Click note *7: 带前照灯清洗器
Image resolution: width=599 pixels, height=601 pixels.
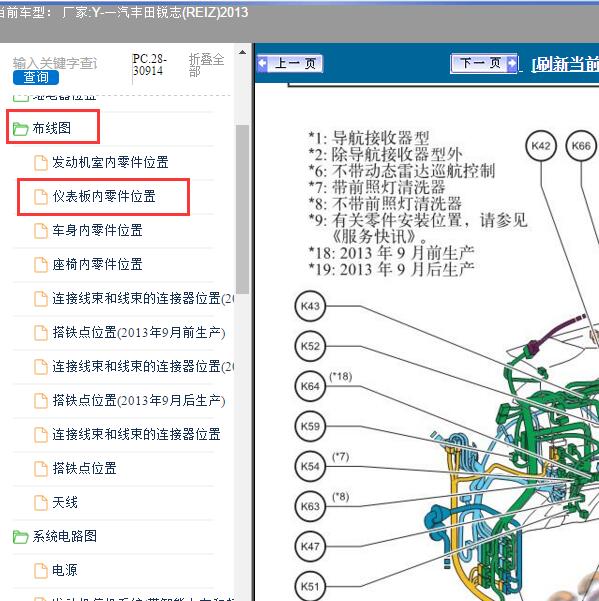[377, 187]
